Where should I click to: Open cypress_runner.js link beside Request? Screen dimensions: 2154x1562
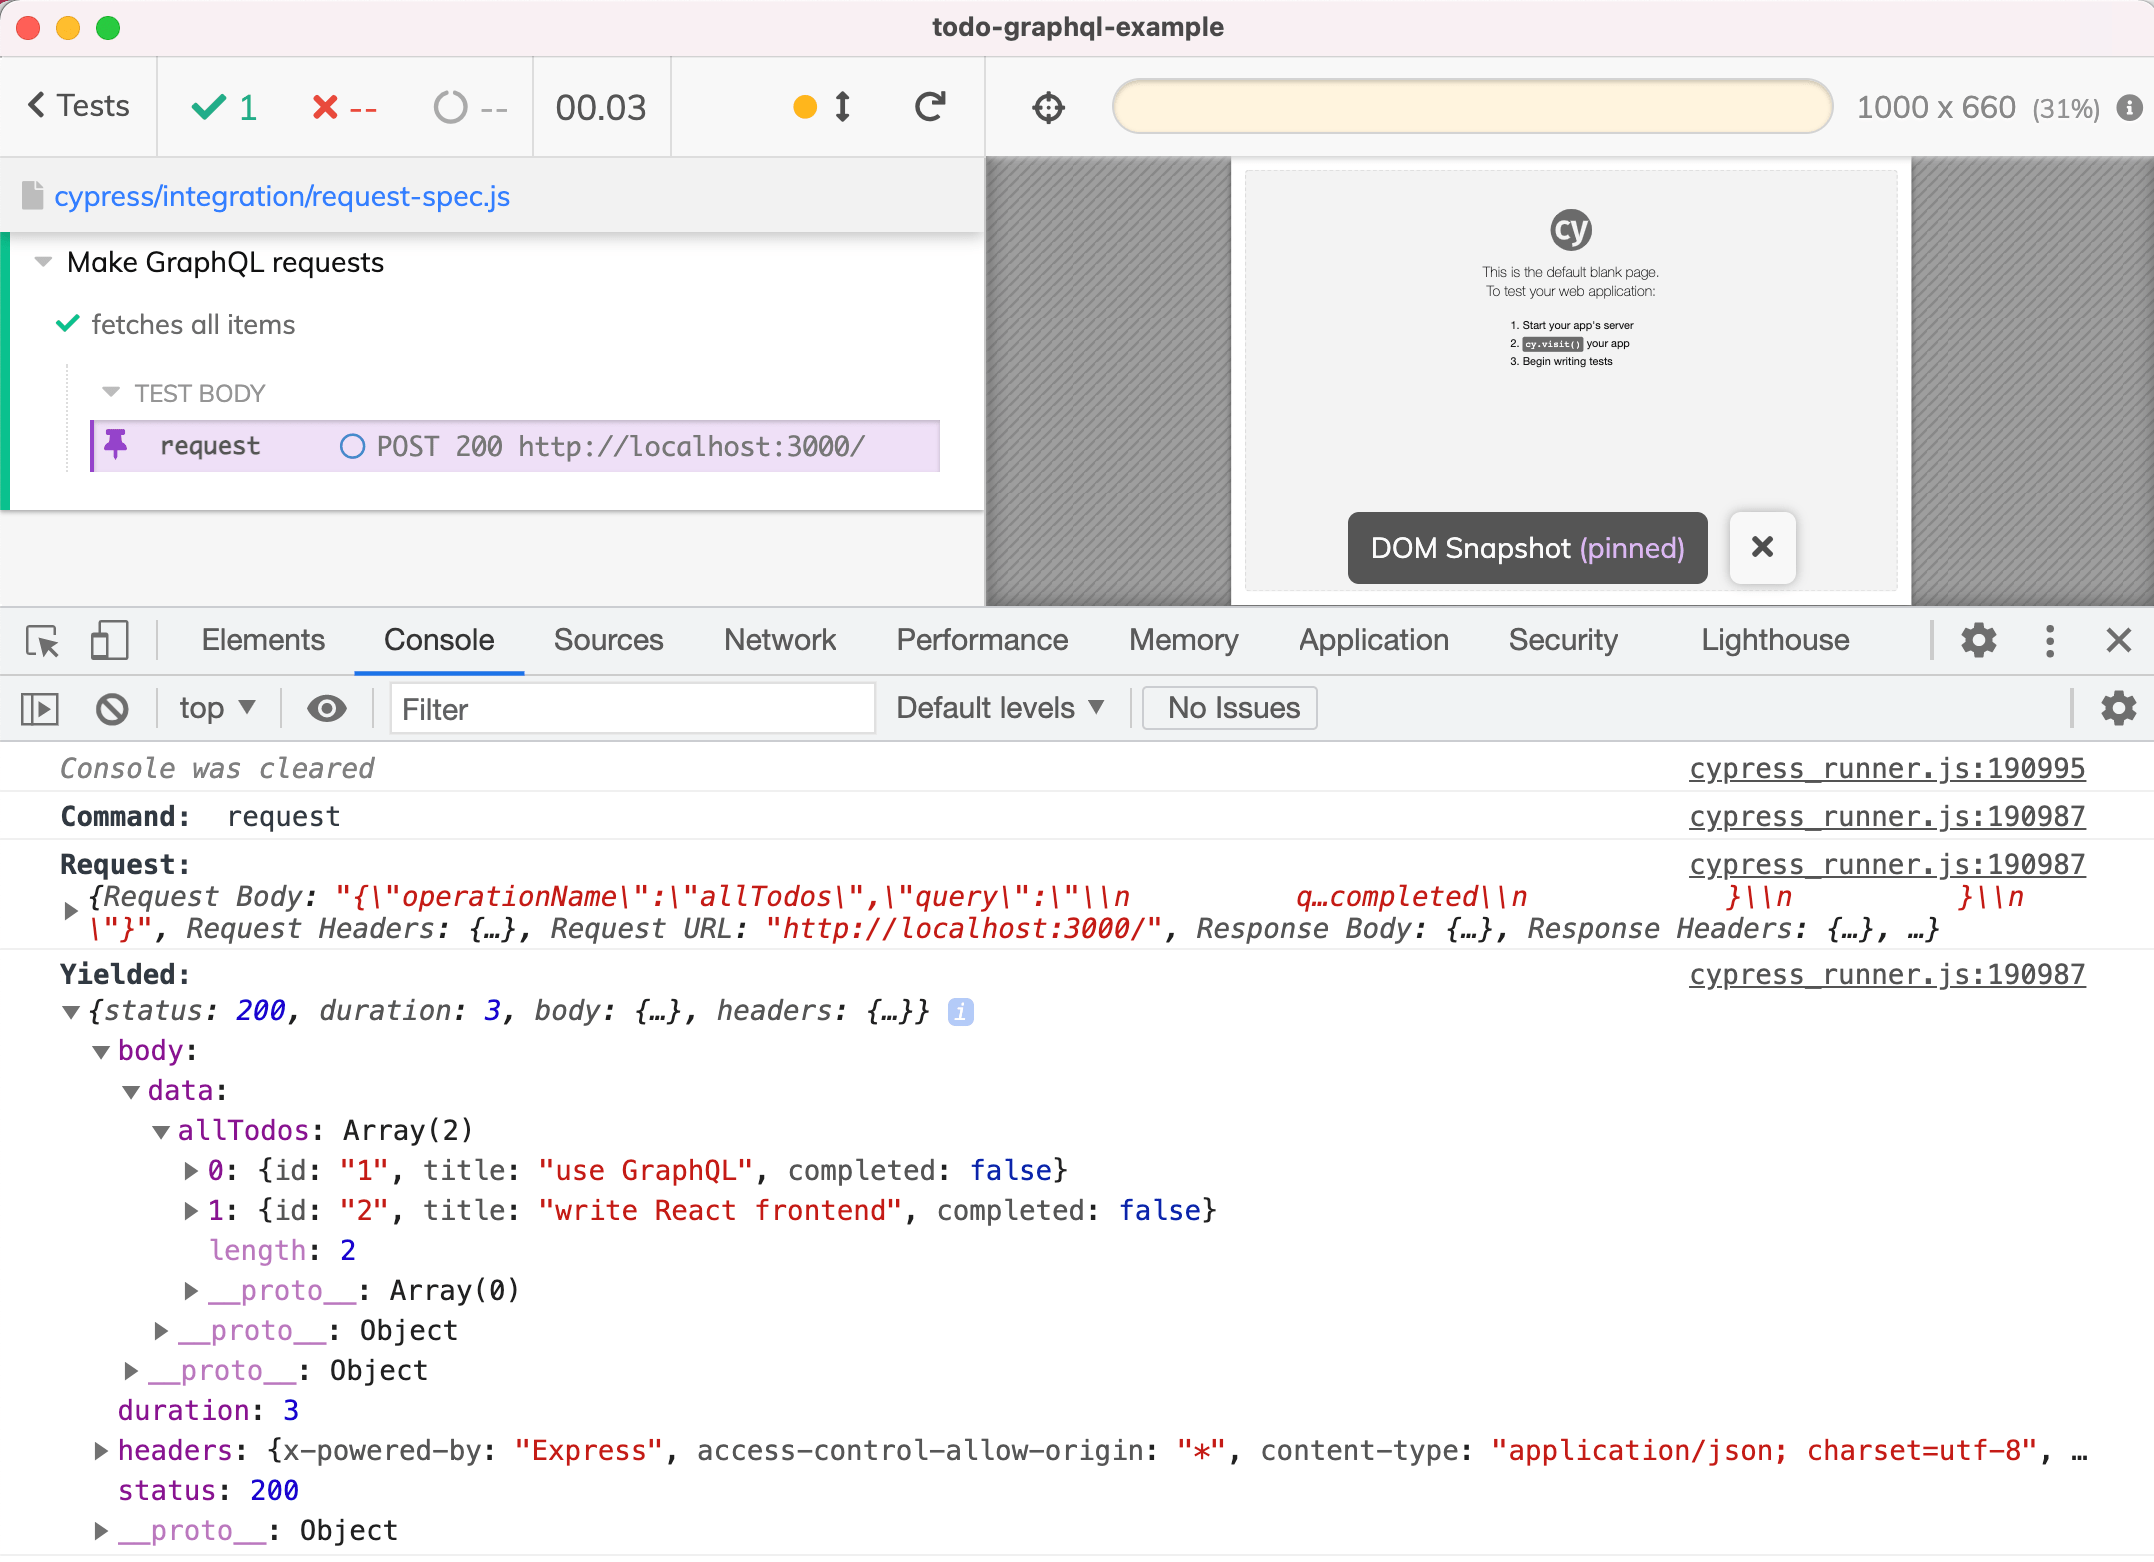[1886, 864]
